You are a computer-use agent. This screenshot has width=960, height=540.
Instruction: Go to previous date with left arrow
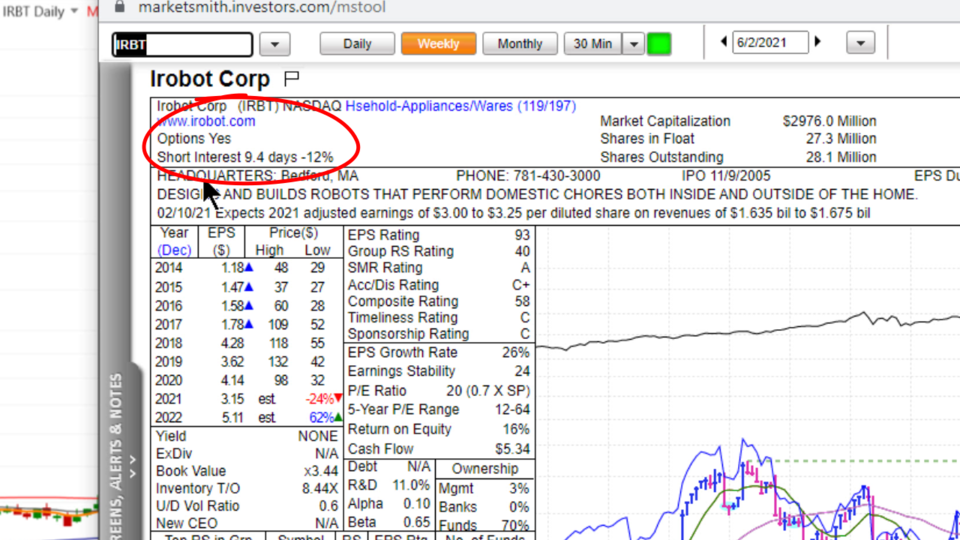[724, 42]
